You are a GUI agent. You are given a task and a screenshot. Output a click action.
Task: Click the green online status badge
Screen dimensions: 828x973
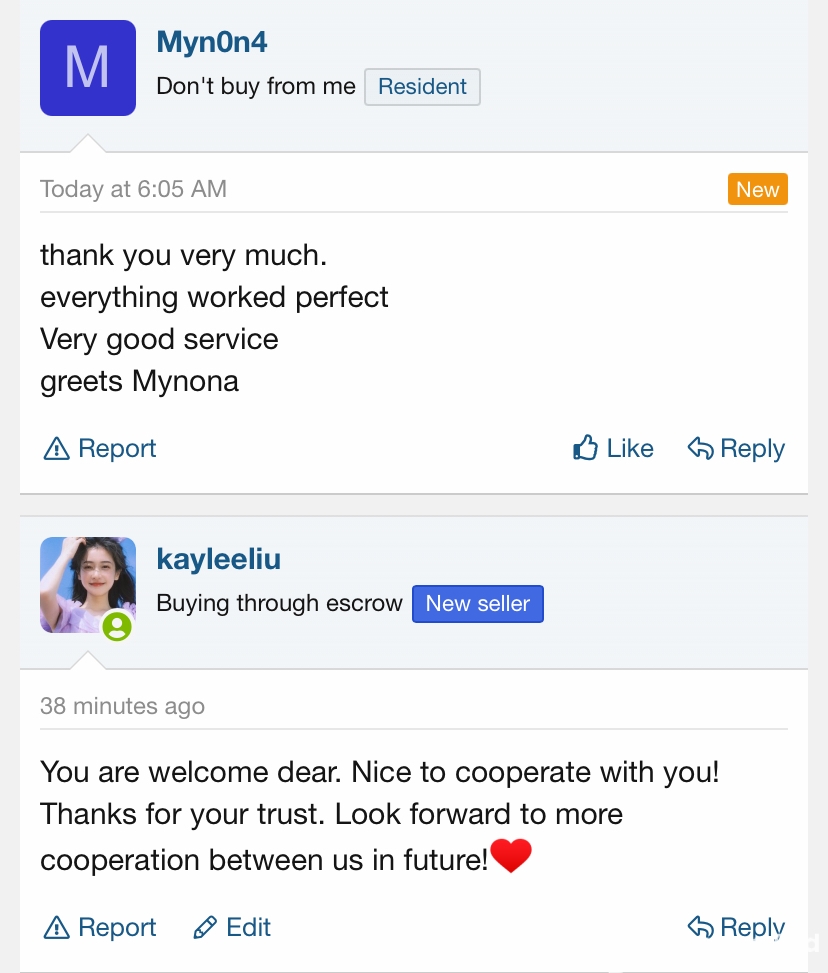[x=117, y=626]
